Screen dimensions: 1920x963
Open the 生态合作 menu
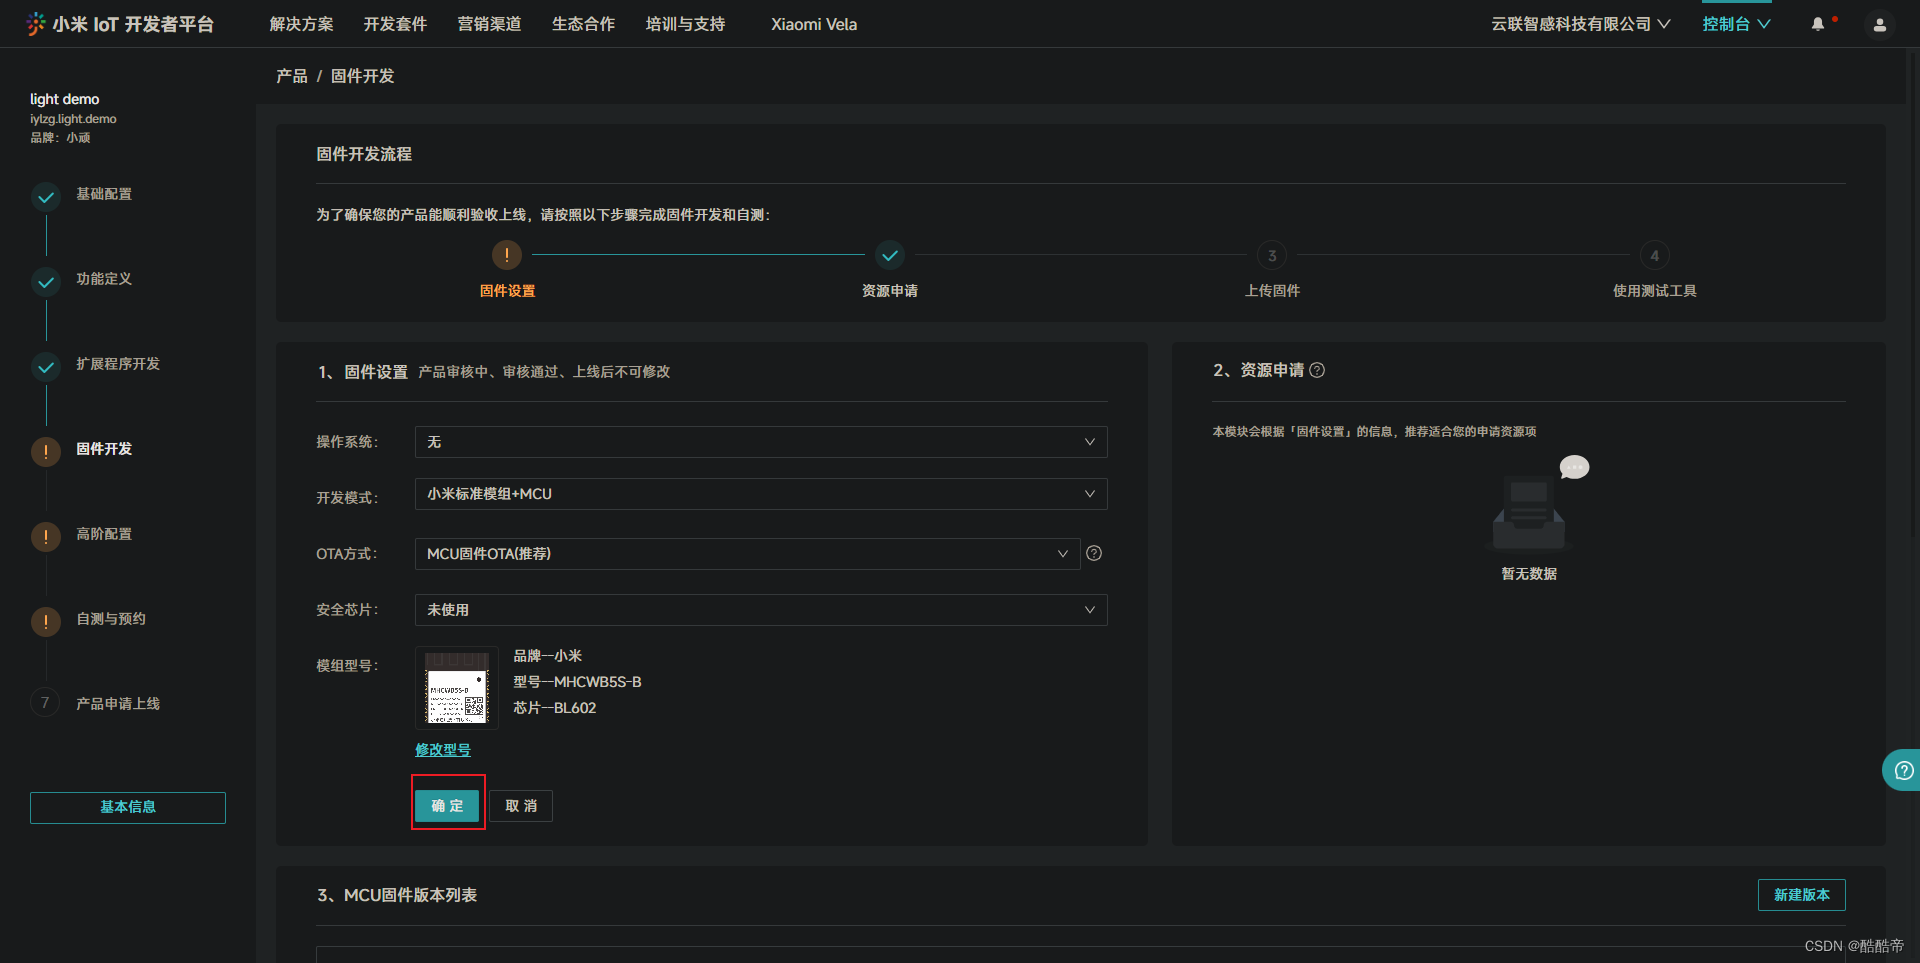click(584, 24)
